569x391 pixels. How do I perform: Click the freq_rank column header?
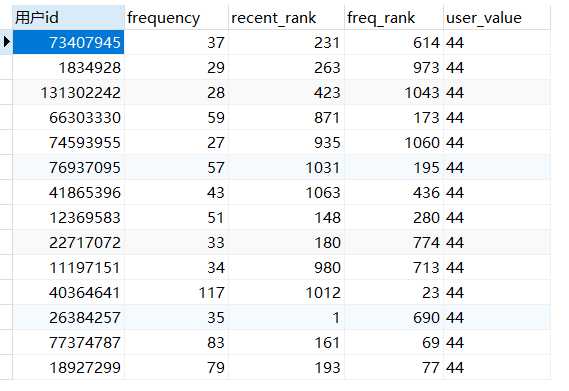[x=394, y=17]
